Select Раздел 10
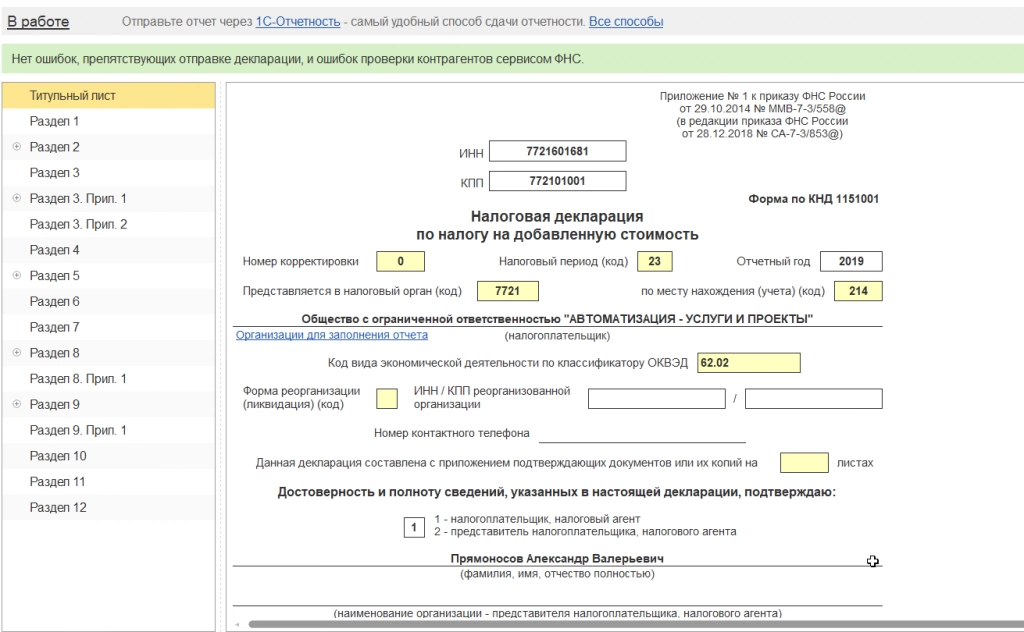 pos(108,456)
